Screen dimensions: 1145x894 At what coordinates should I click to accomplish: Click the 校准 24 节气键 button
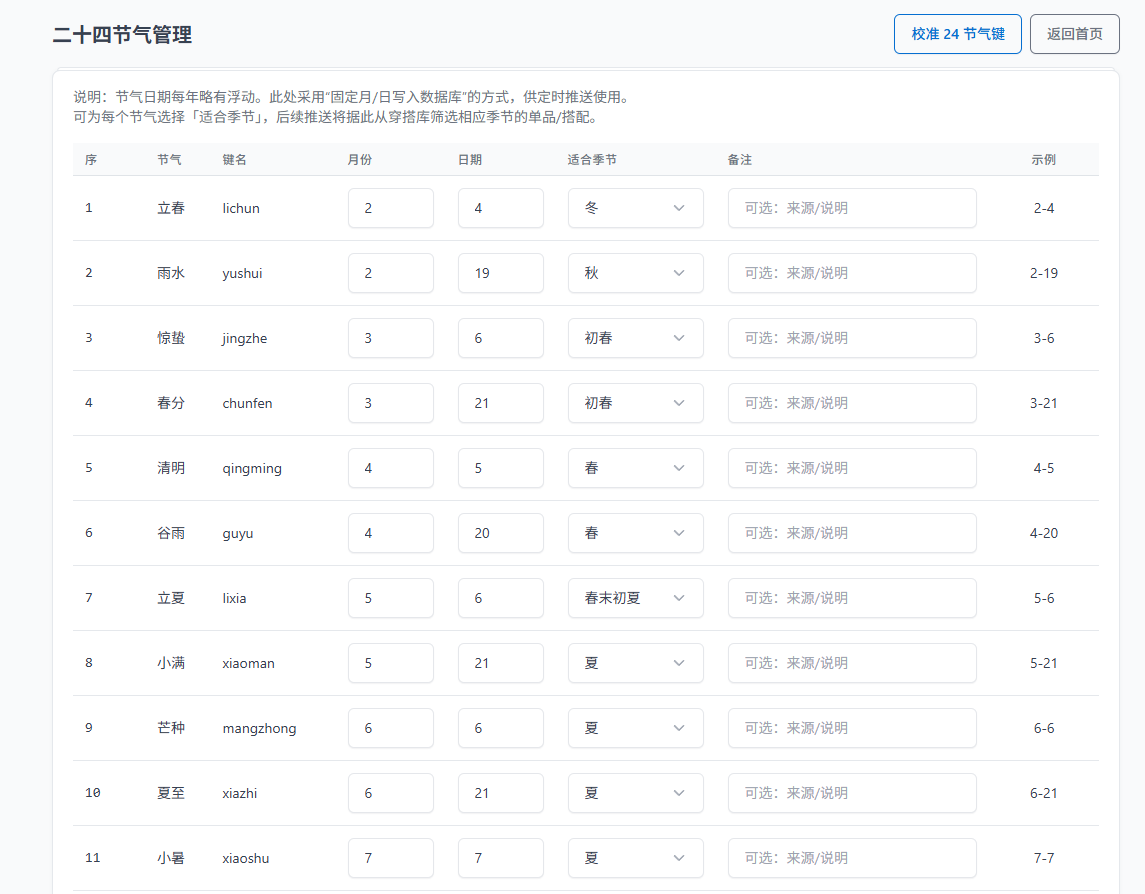click(x=956, y=33)
